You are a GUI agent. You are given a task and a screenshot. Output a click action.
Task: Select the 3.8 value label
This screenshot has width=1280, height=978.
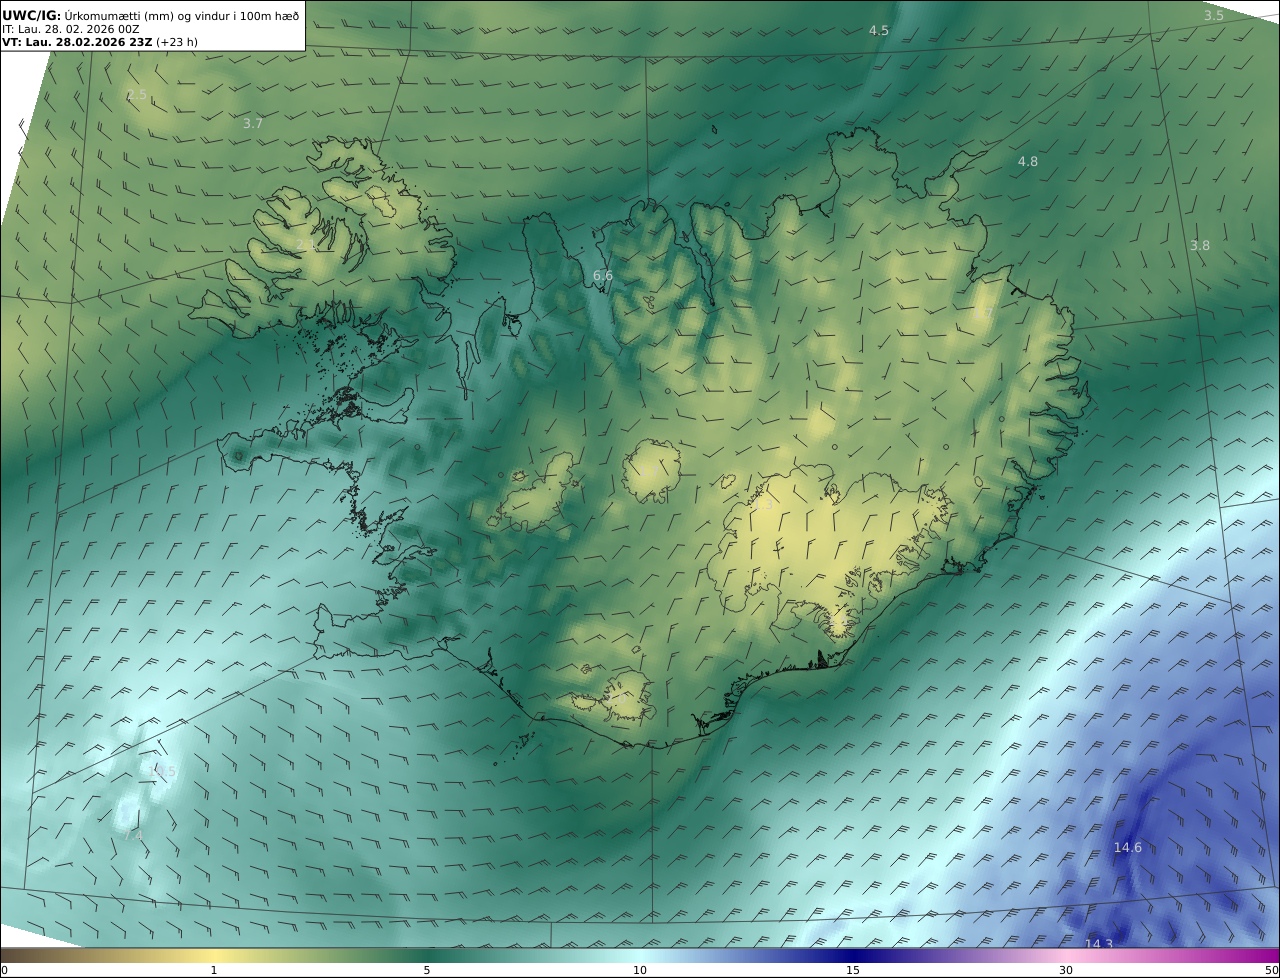[1200, 246]
